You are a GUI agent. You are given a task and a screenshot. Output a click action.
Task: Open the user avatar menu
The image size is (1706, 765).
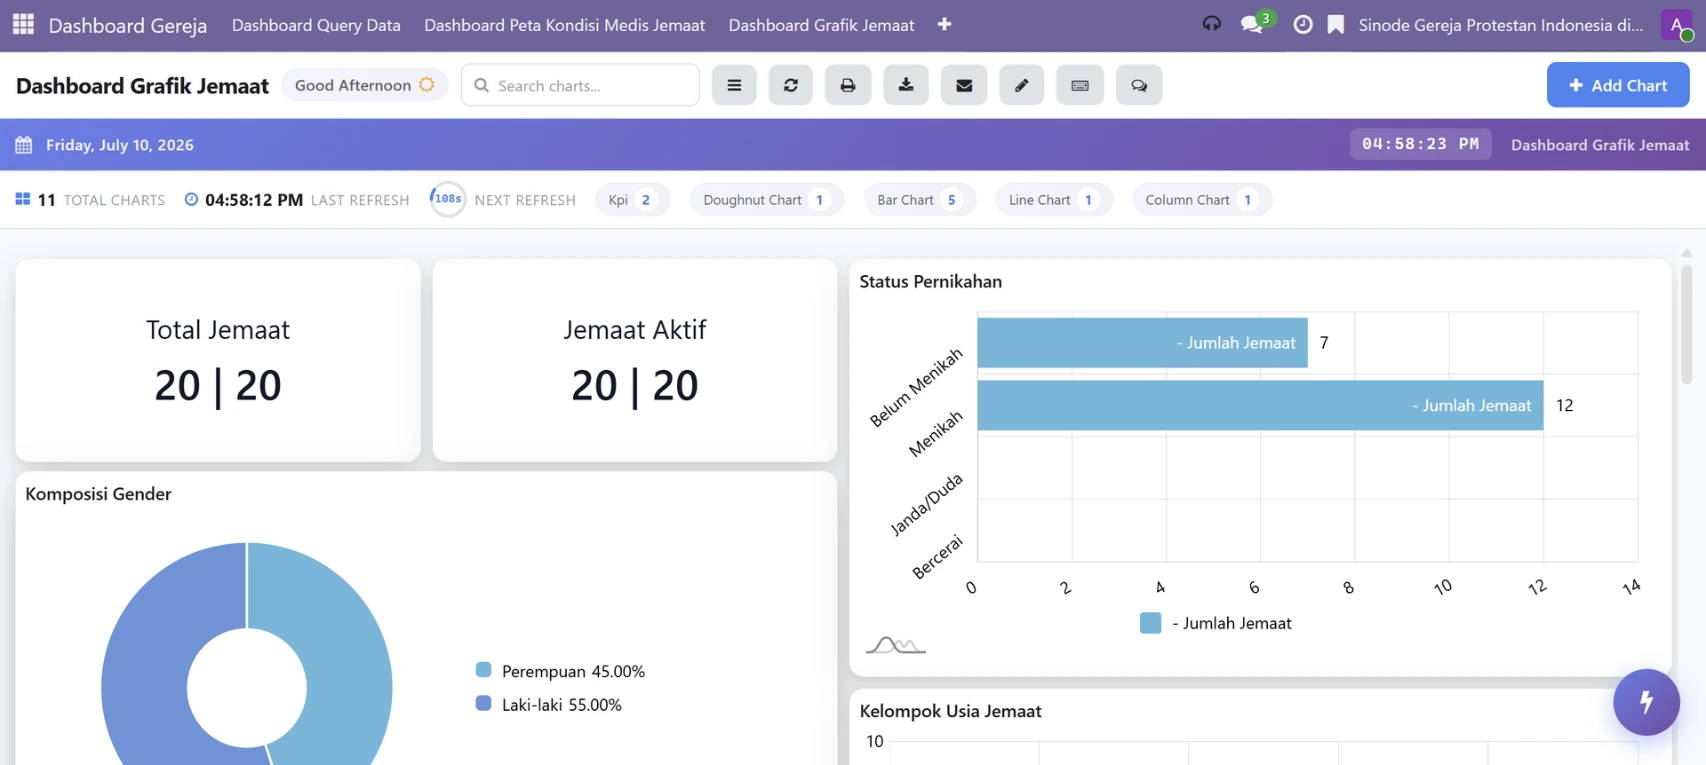(1677, 25)
